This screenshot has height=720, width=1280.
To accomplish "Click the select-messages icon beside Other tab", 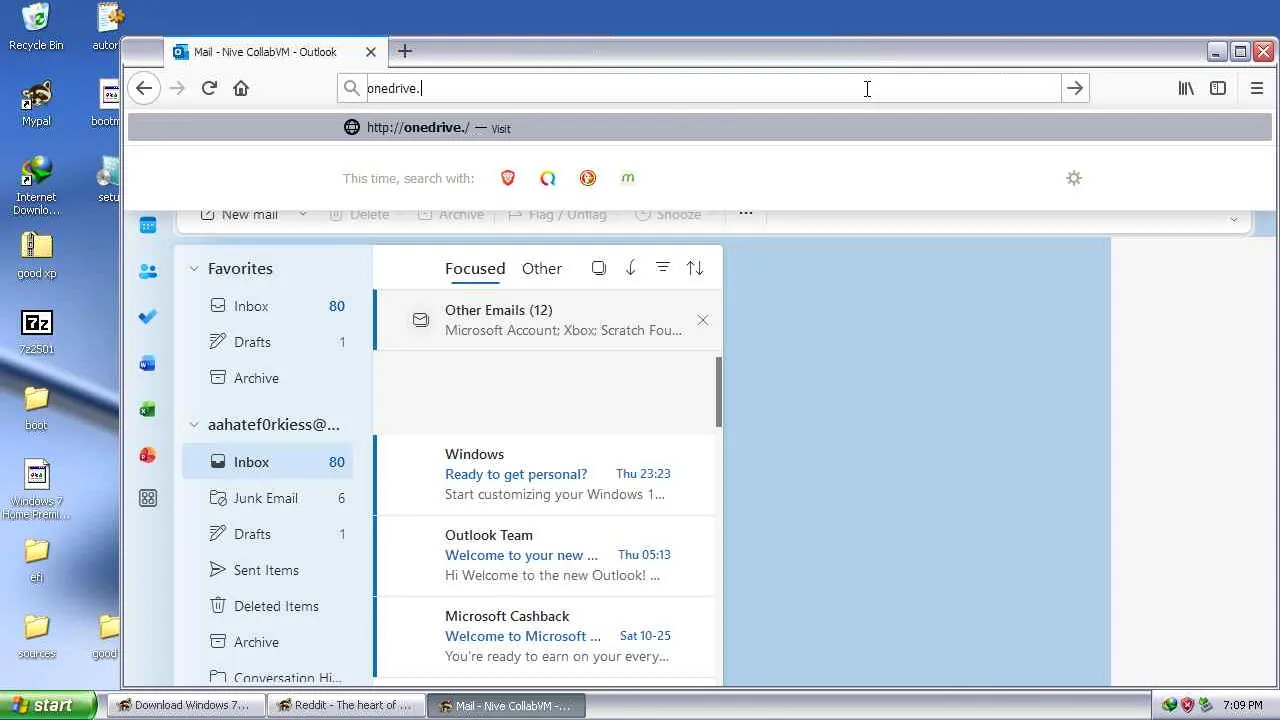I will [598, 268].
